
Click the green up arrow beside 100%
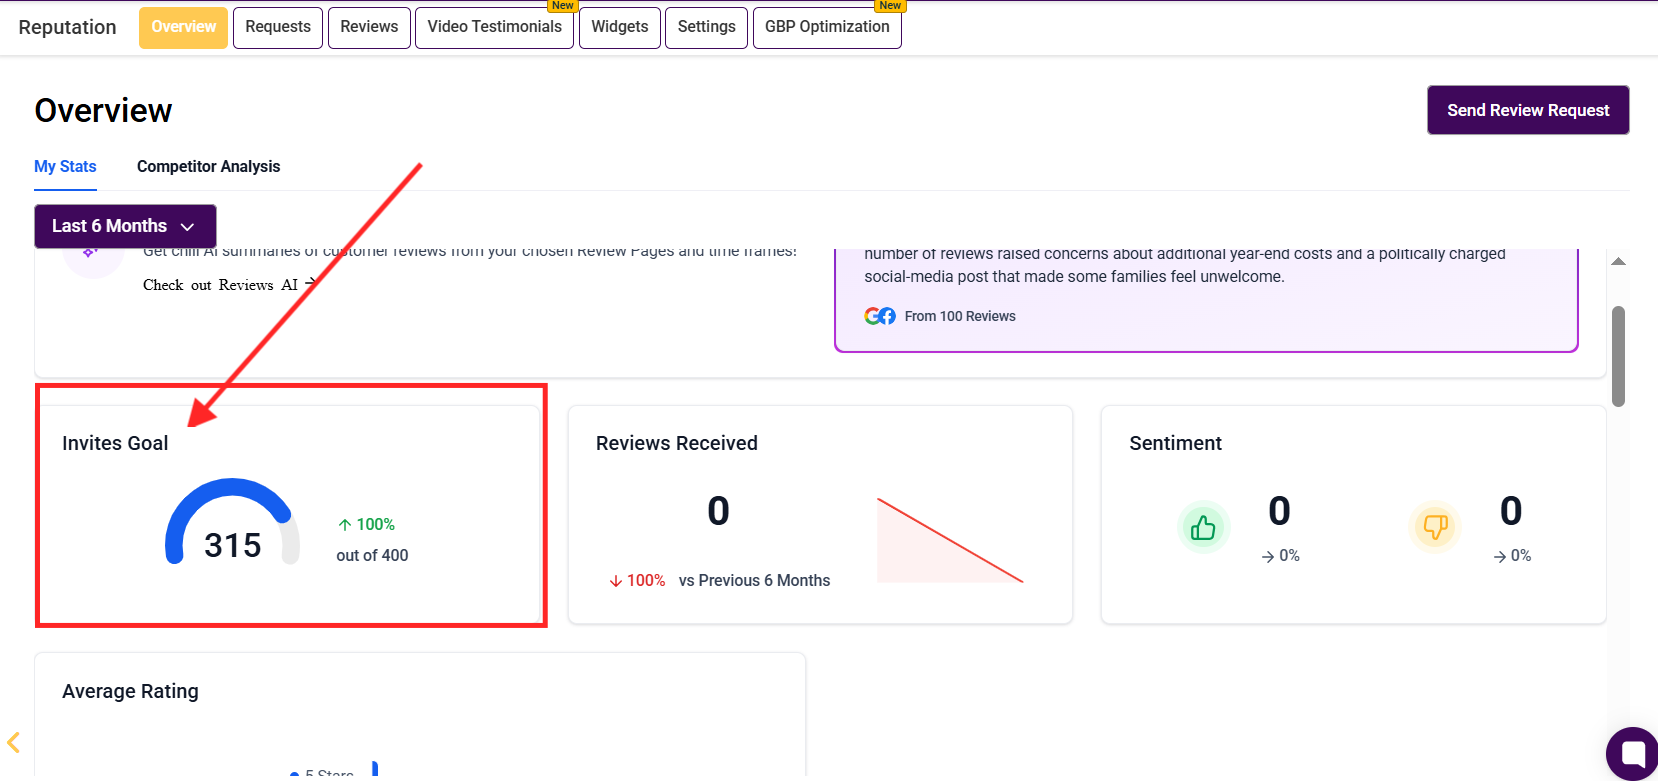345,525
